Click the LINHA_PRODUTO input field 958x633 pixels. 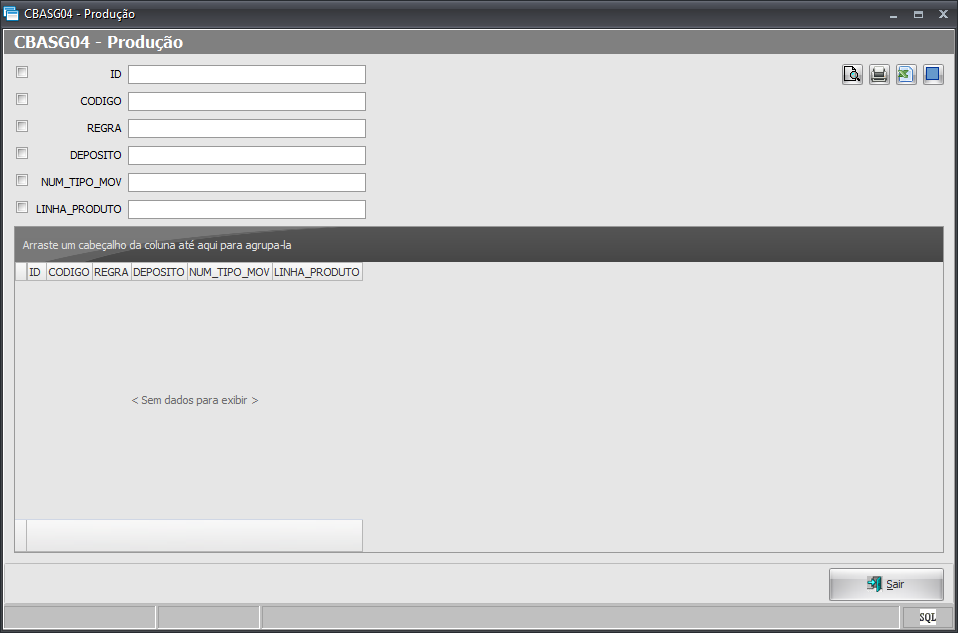click(247, 209)
